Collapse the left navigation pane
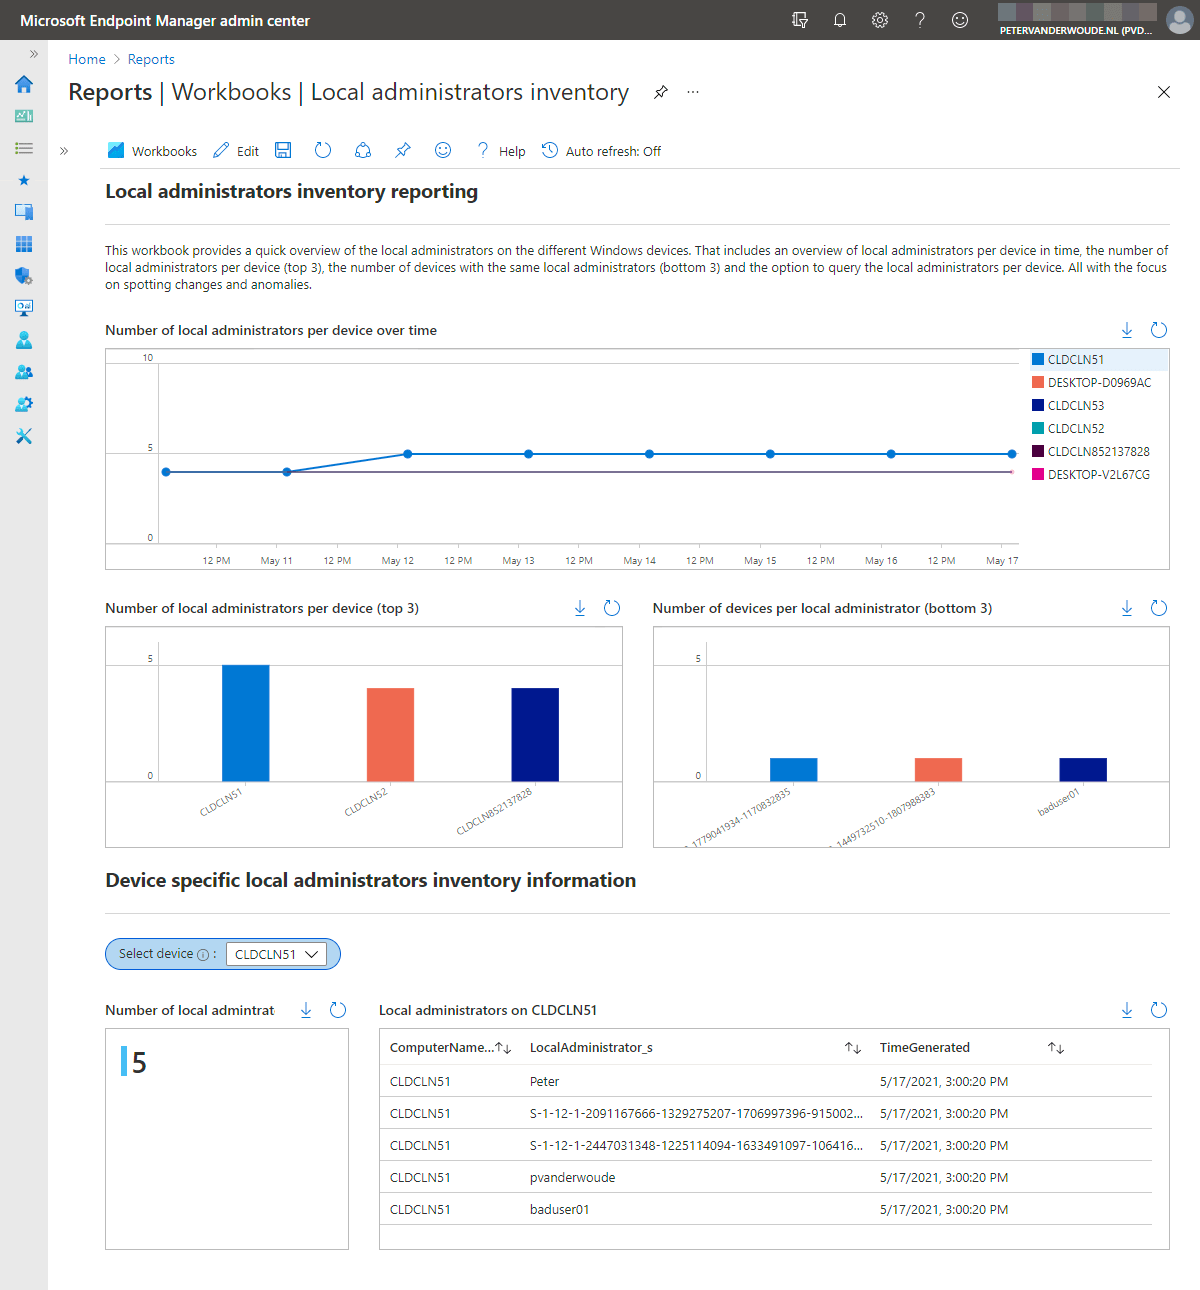 click(32, 54)
